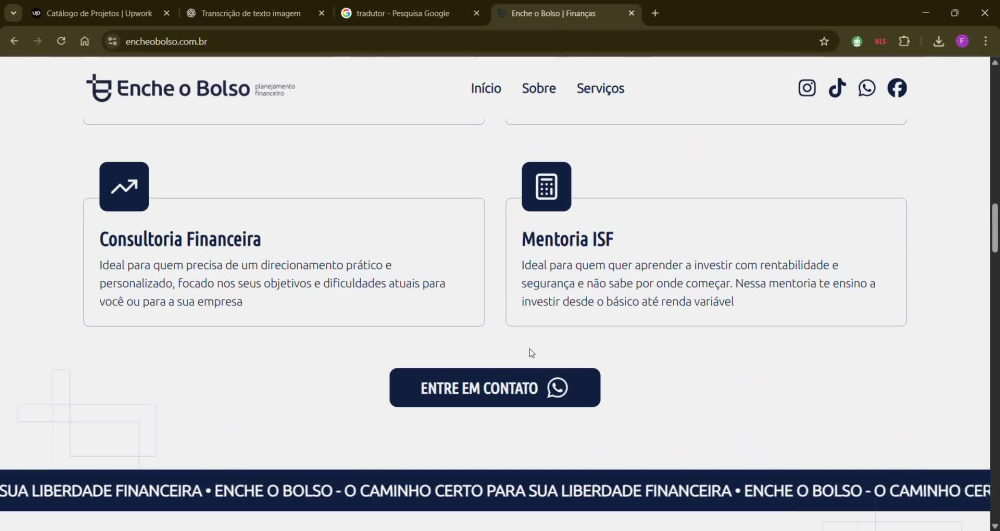Open the TikTok social icon

point(837,88)
